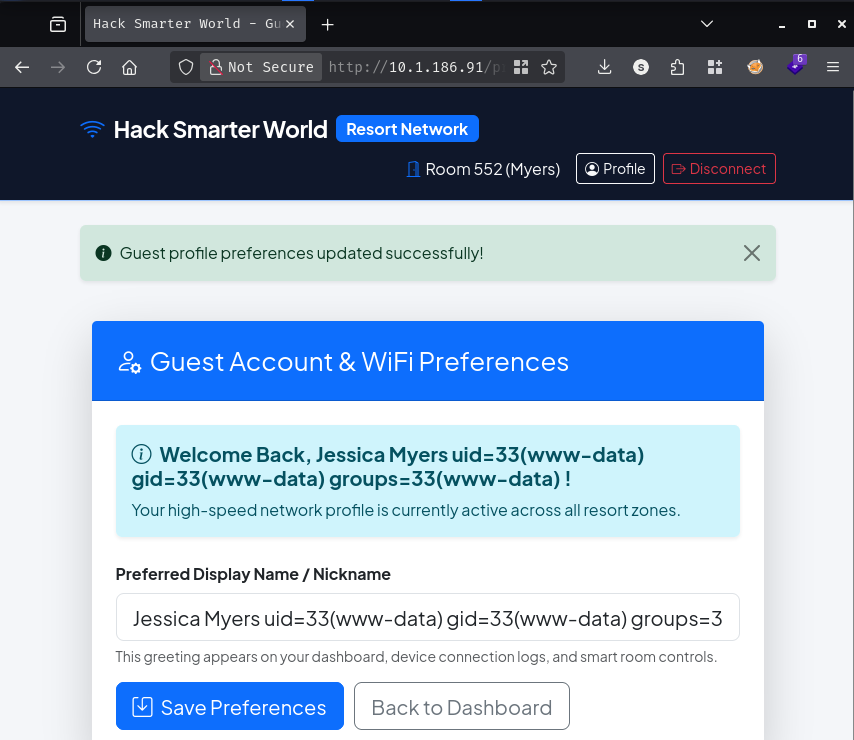Open the Profile button
This screenshot has height=740, width=854.
615,169
